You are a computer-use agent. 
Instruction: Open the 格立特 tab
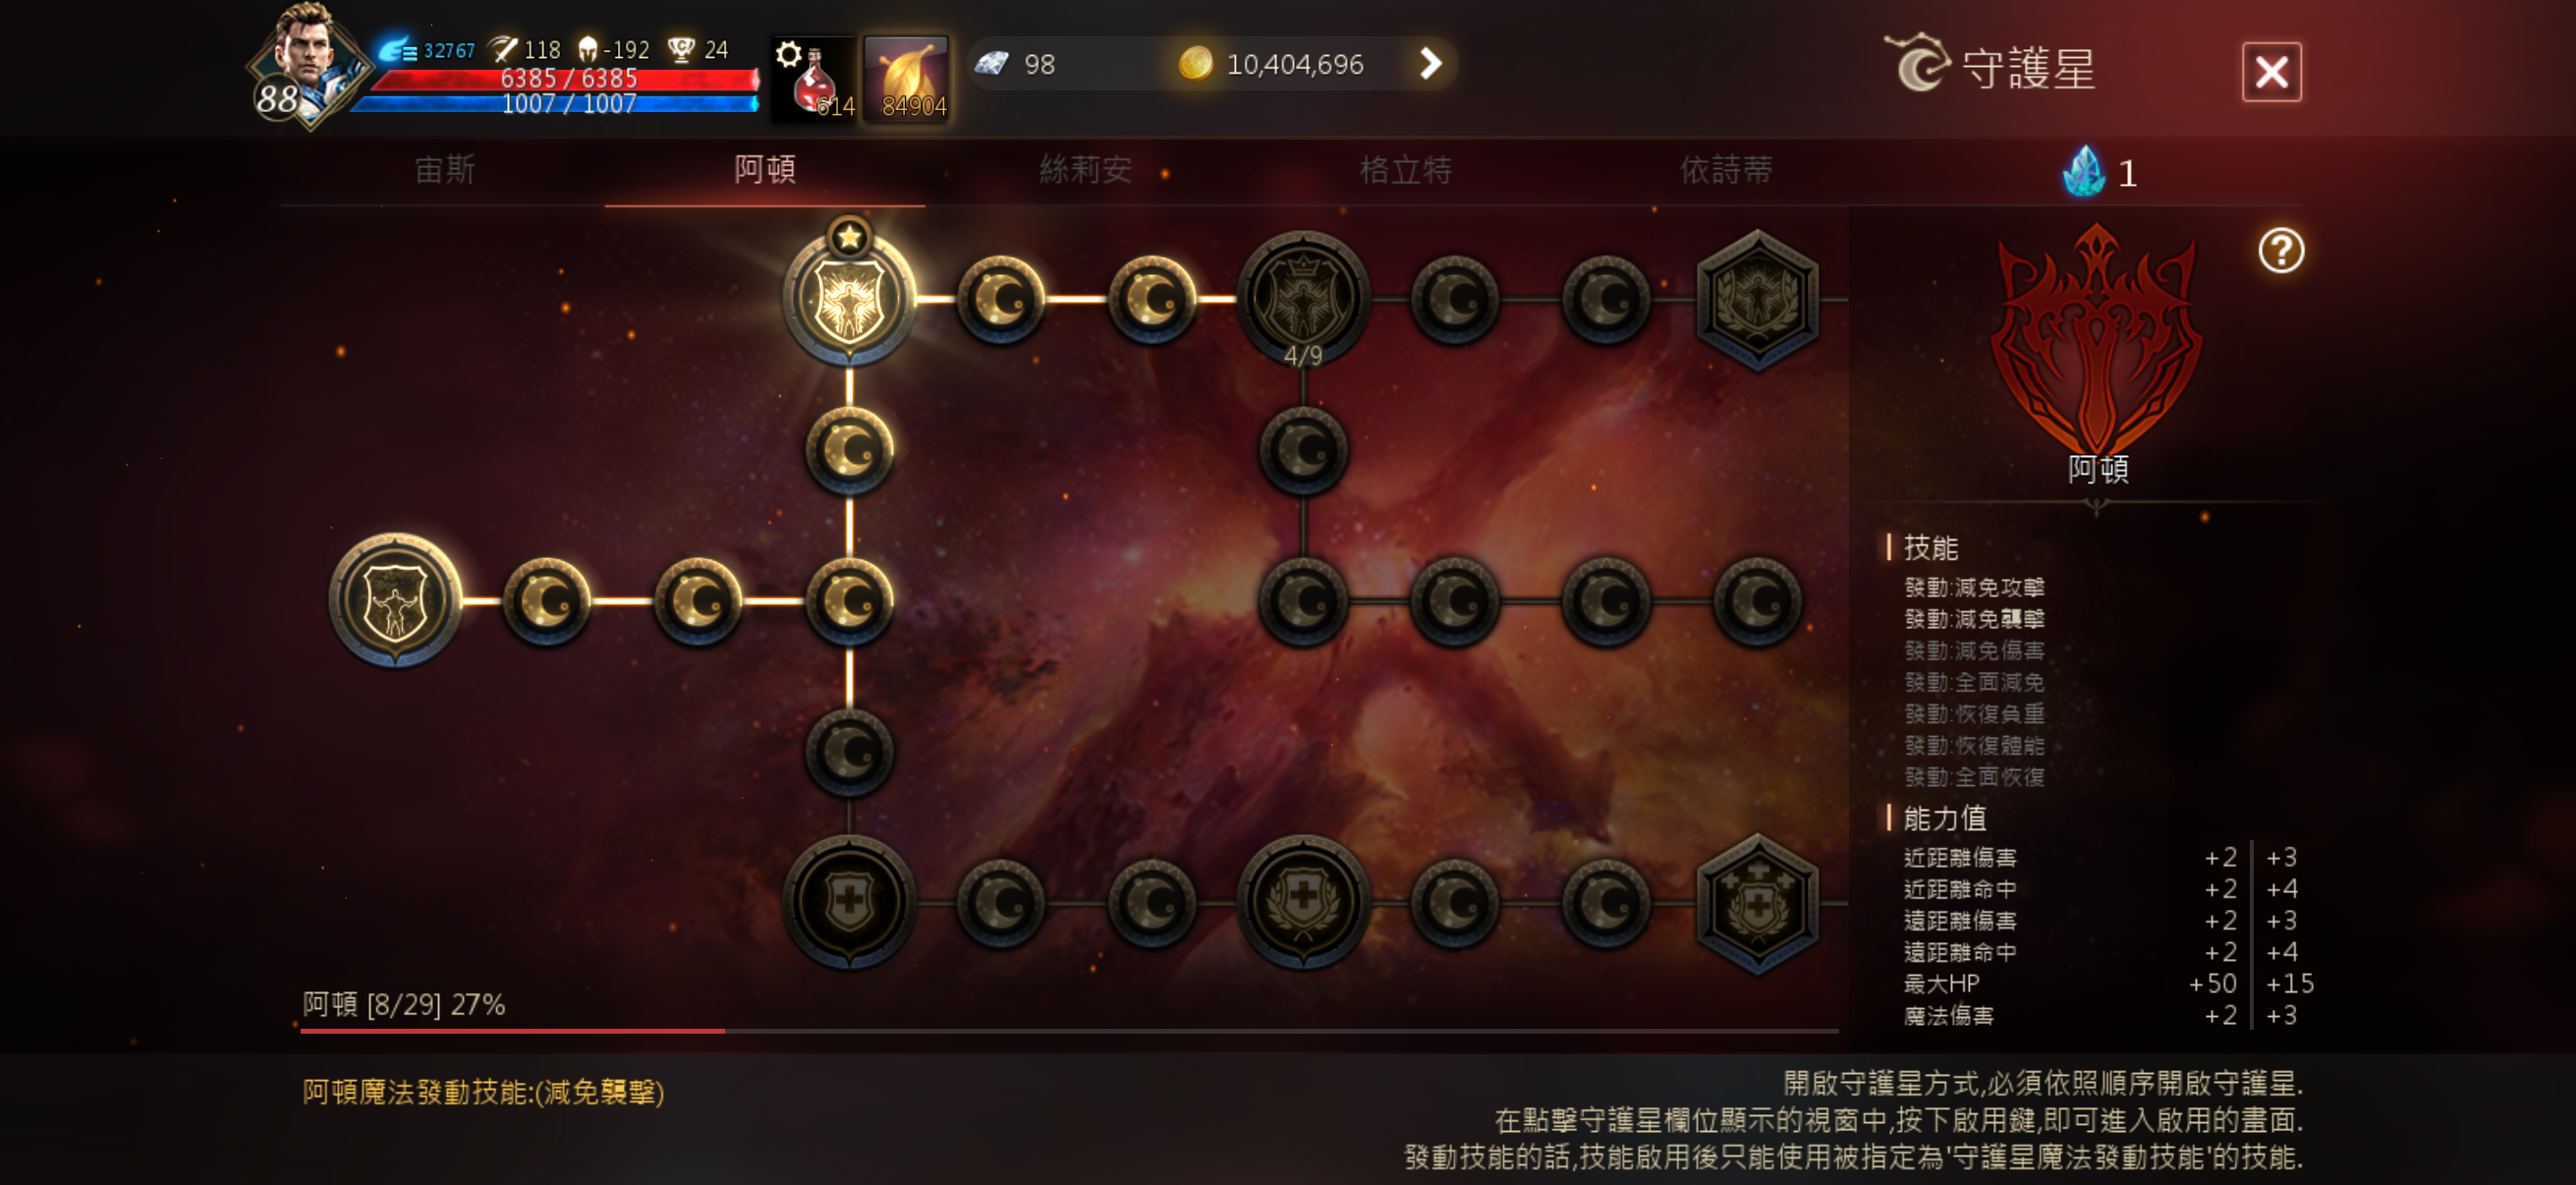(1405, 170)
